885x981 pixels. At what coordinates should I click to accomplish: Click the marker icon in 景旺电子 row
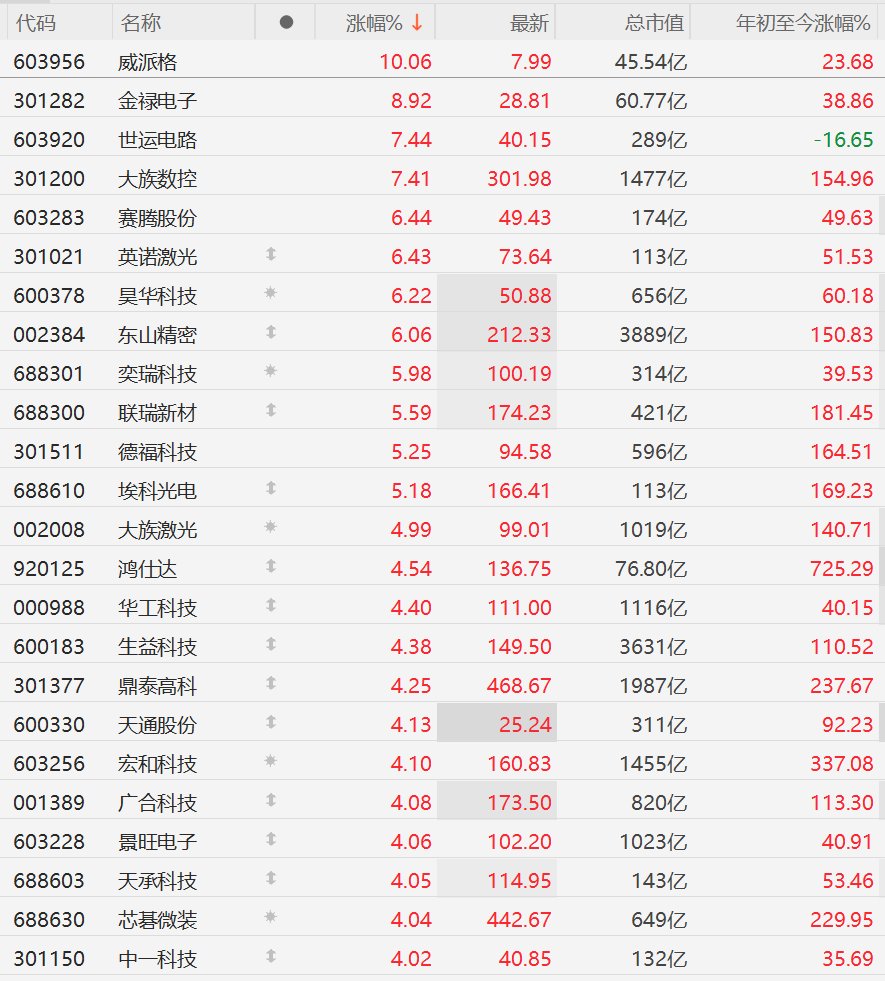(271, 839)
